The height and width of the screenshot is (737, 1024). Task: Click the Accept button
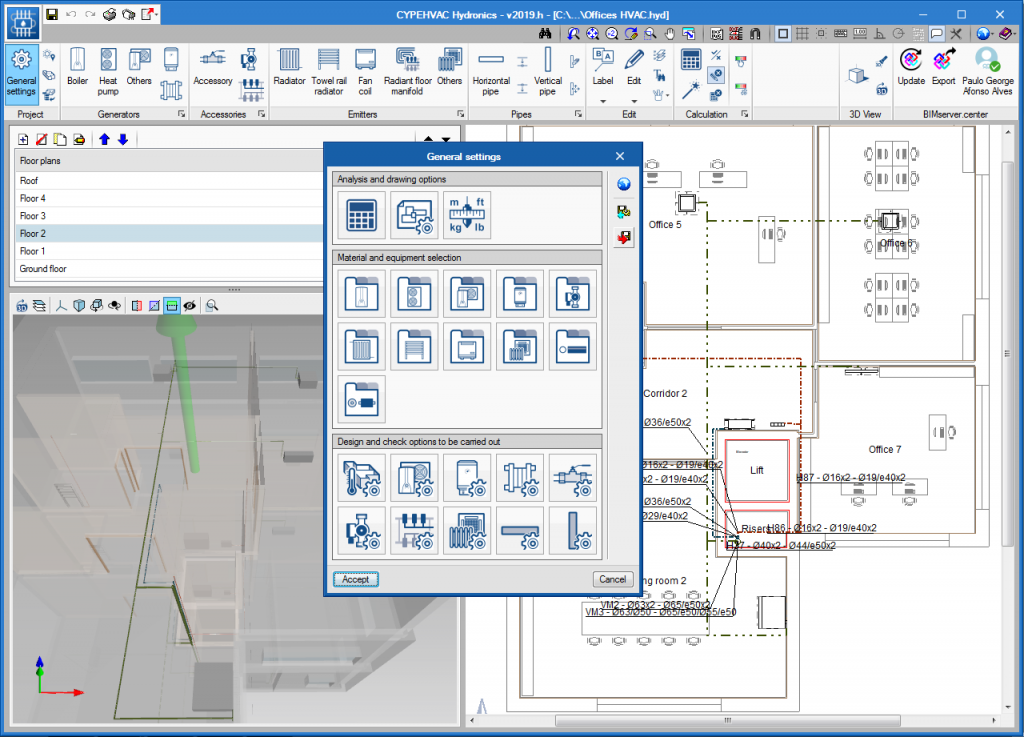click(x=355, y=579)
